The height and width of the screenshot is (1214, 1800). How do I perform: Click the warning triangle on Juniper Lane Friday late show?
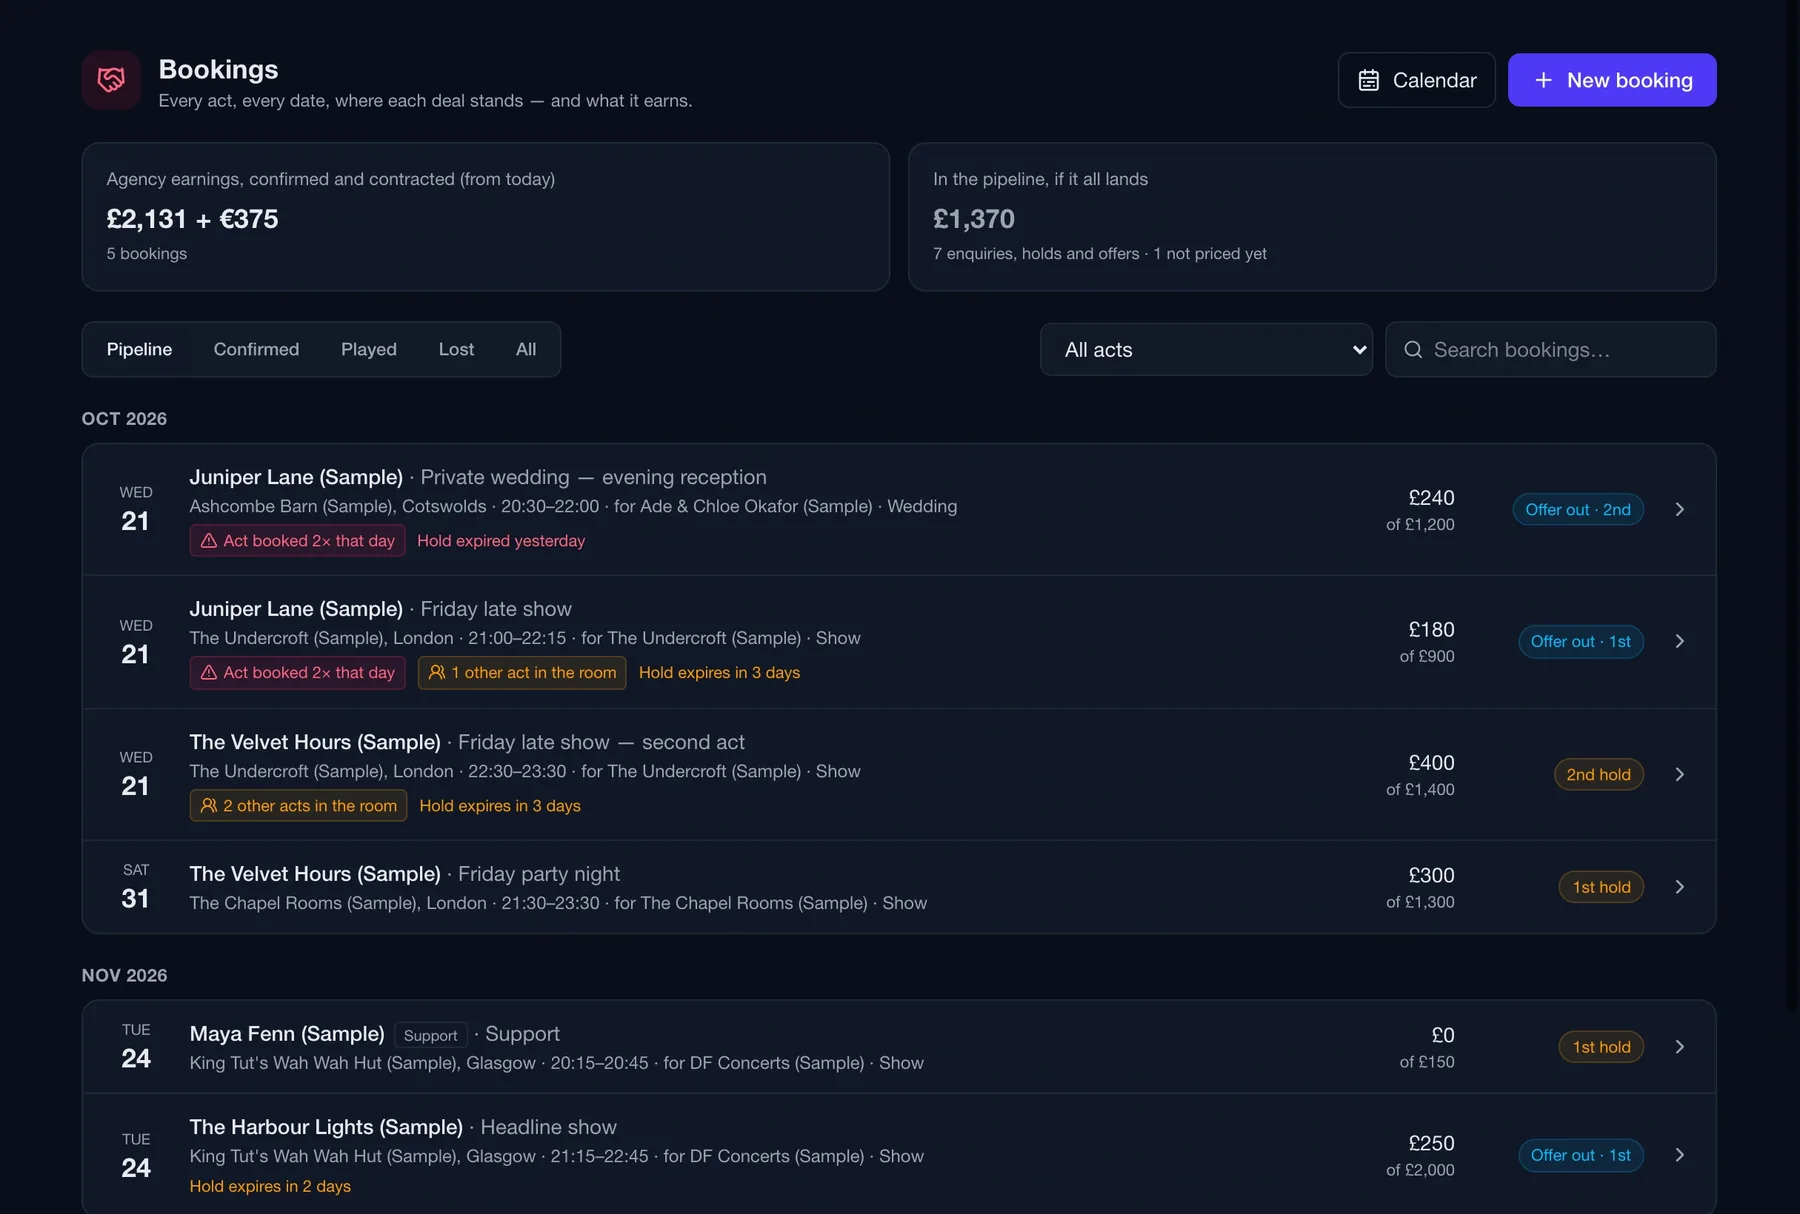click(x=209, y=673)
